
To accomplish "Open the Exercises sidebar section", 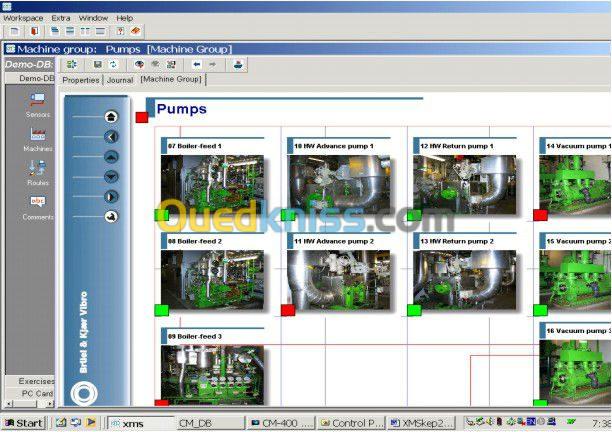I will (x=30, y=381).
